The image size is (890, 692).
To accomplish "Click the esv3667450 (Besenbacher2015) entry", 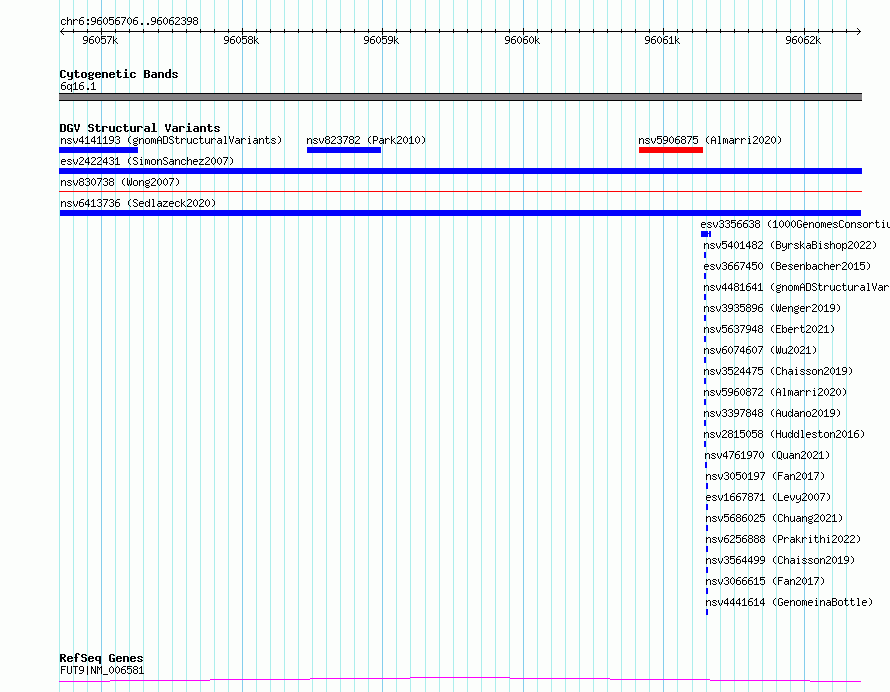I will (x=787, y=266).
